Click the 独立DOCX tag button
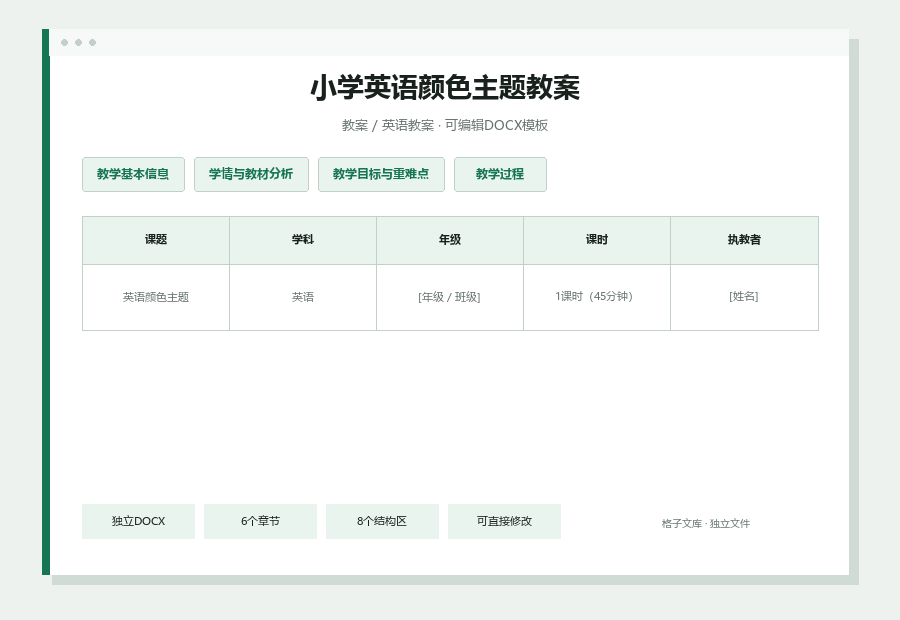The width and height of the screenshot is (900, 620). pos(138,521)
